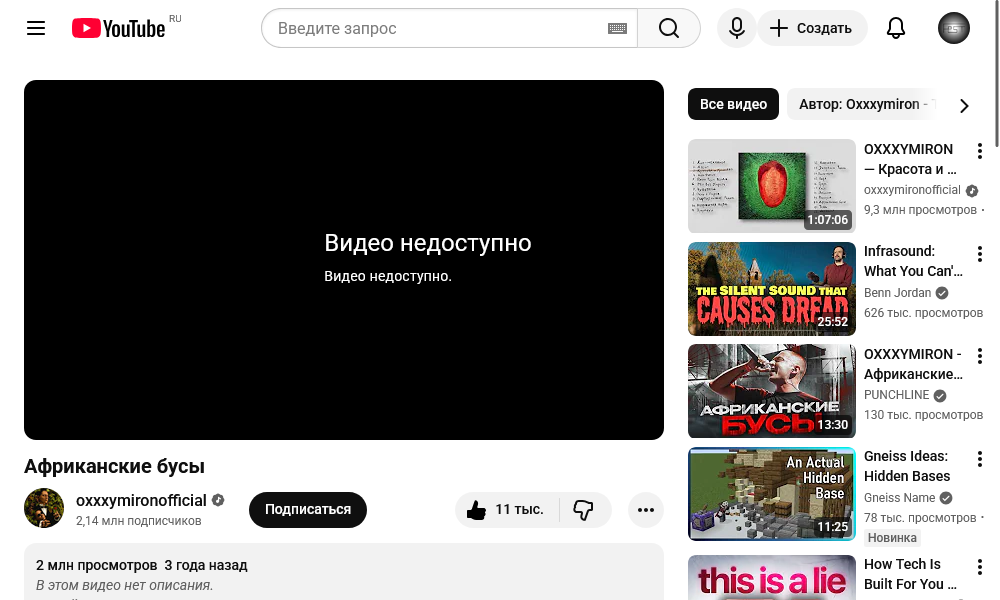Image resolution: width=1000 pixels, height=600 pixels.
Task: Open more actions ellipsis under video
Action: tap(645, 509)
